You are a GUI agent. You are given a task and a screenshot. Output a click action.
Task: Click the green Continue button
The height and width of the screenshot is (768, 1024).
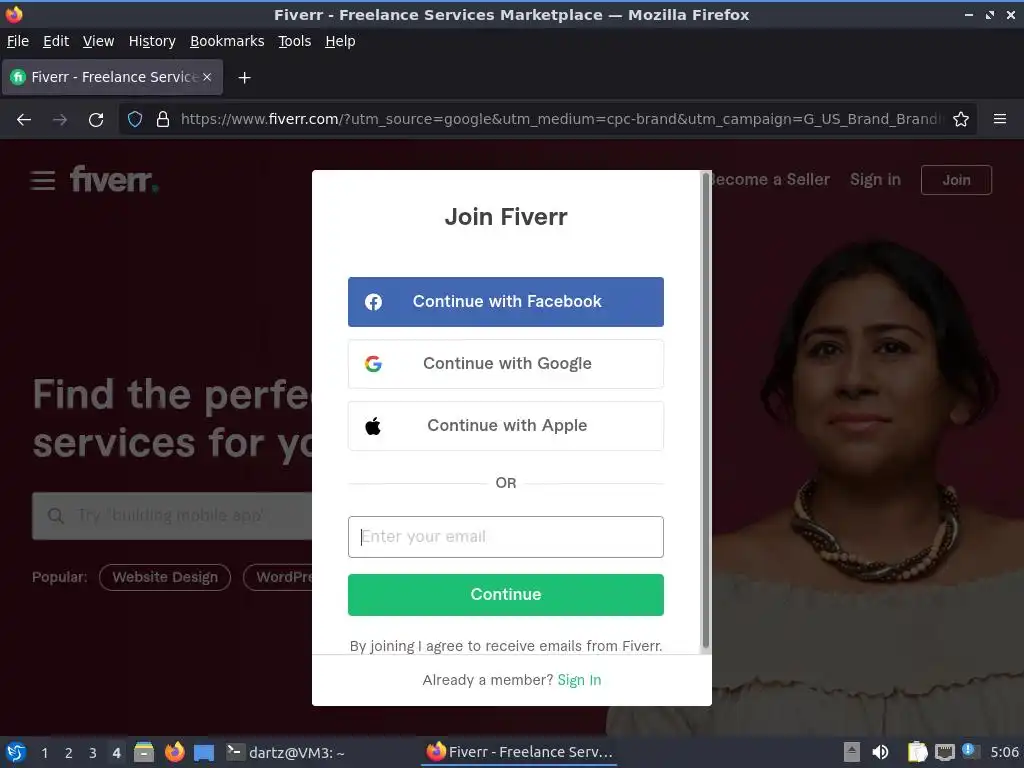point(505,595)
